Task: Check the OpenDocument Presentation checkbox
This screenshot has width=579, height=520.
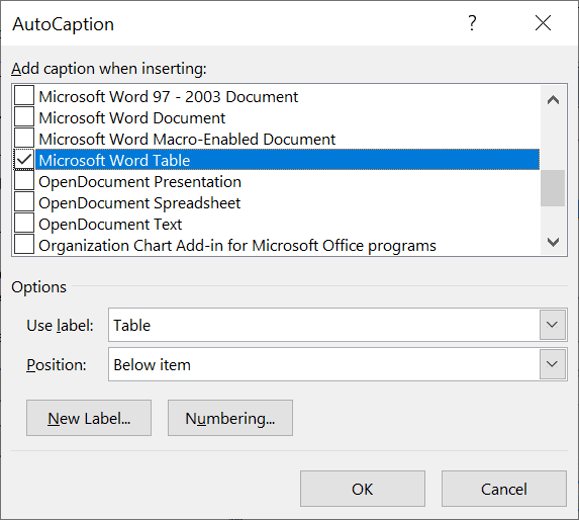Action: [24, 181]
